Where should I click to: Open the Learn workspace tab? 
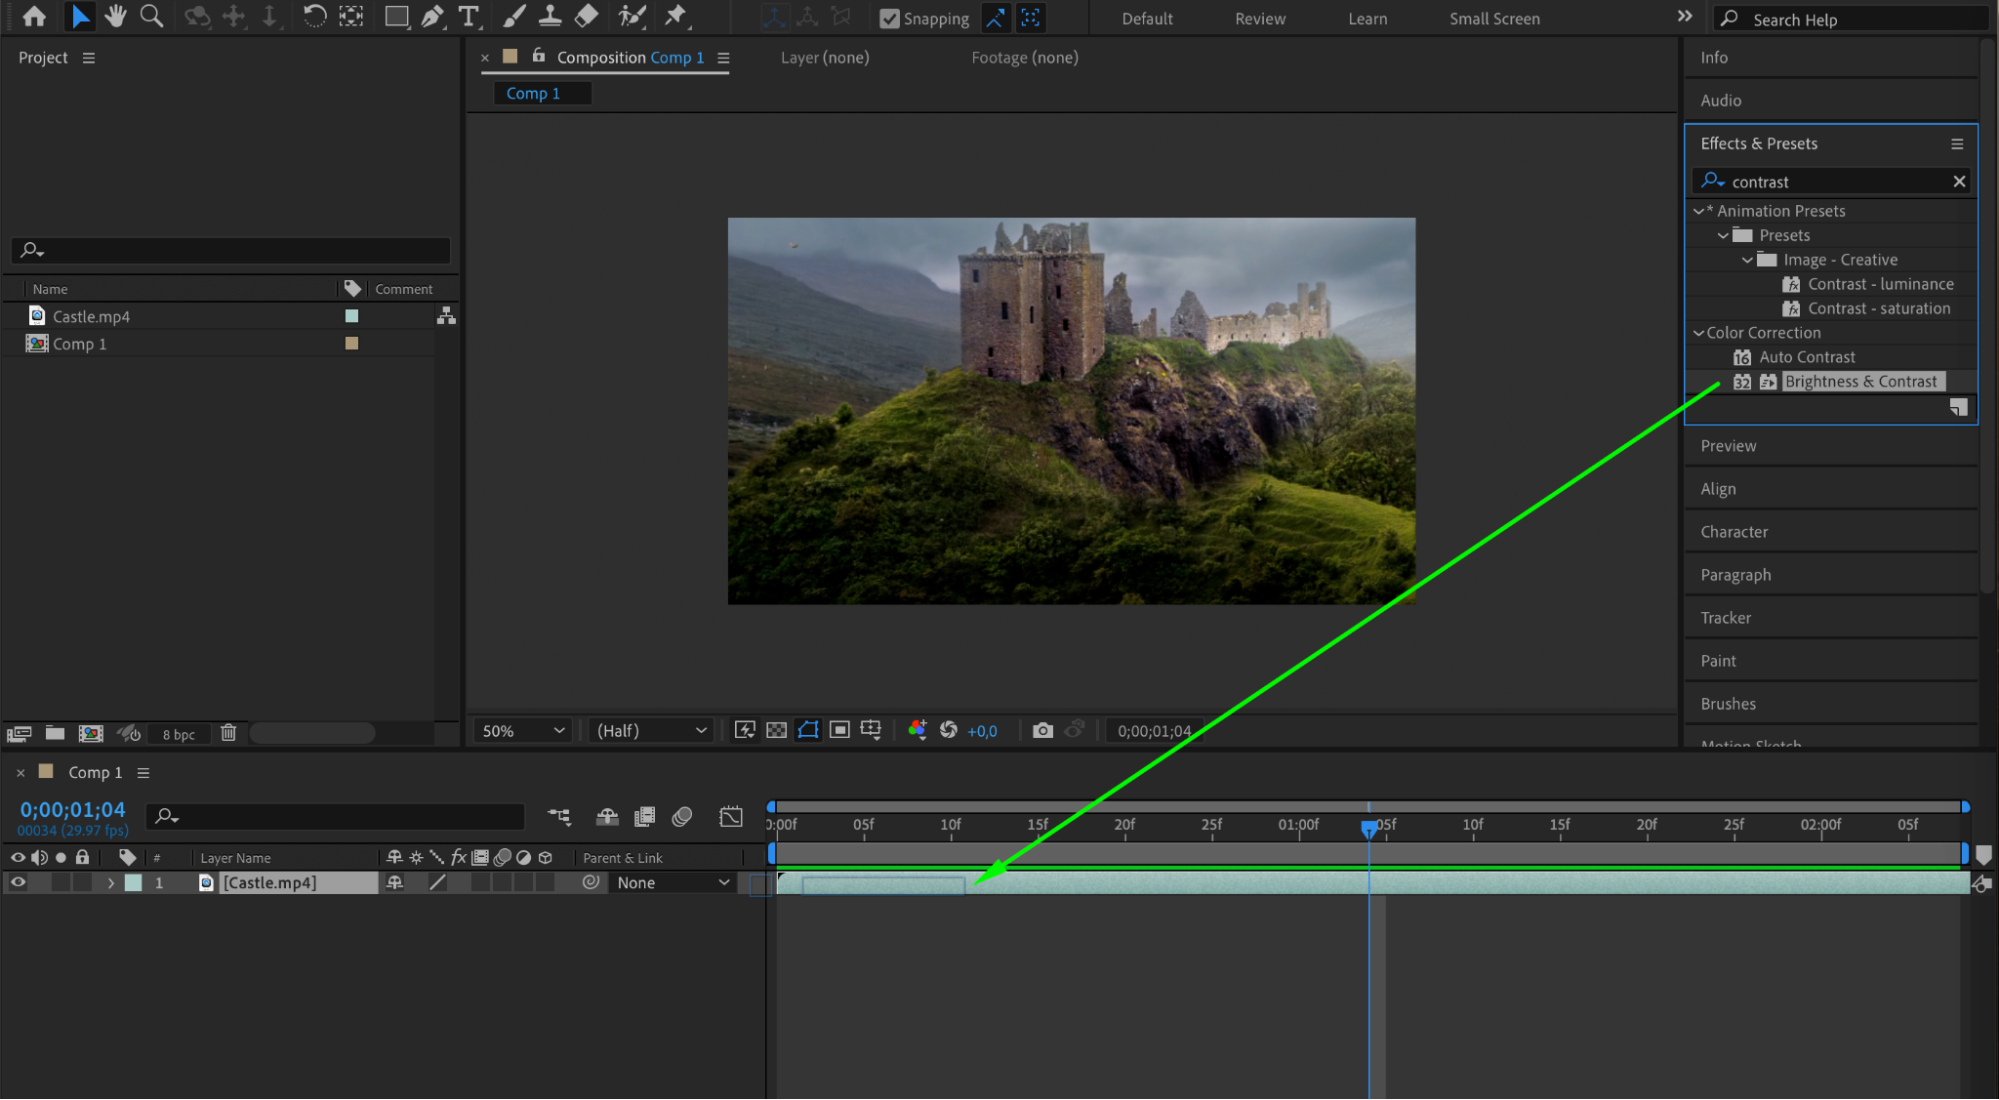click(x=1367, y=19)
